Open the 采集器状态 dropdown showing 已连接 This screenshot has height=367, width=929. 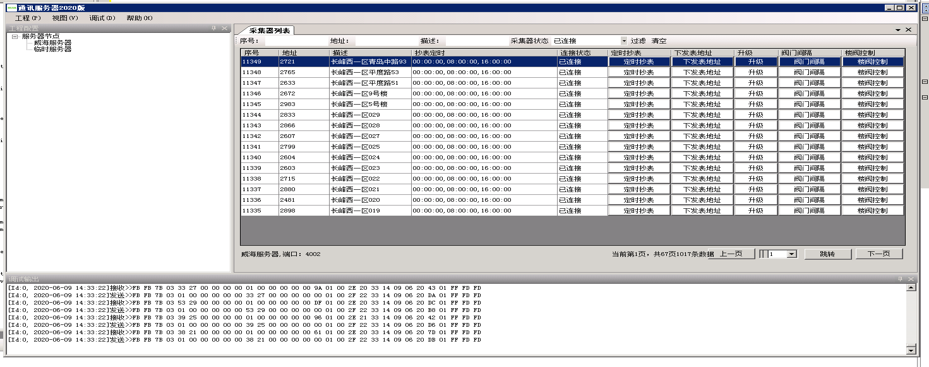point(624,41)
